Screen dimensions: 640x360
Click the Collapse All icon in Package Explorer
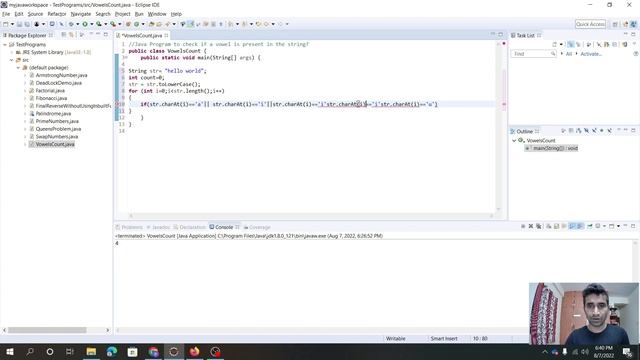pyautogui.click(x=64, y=35)
